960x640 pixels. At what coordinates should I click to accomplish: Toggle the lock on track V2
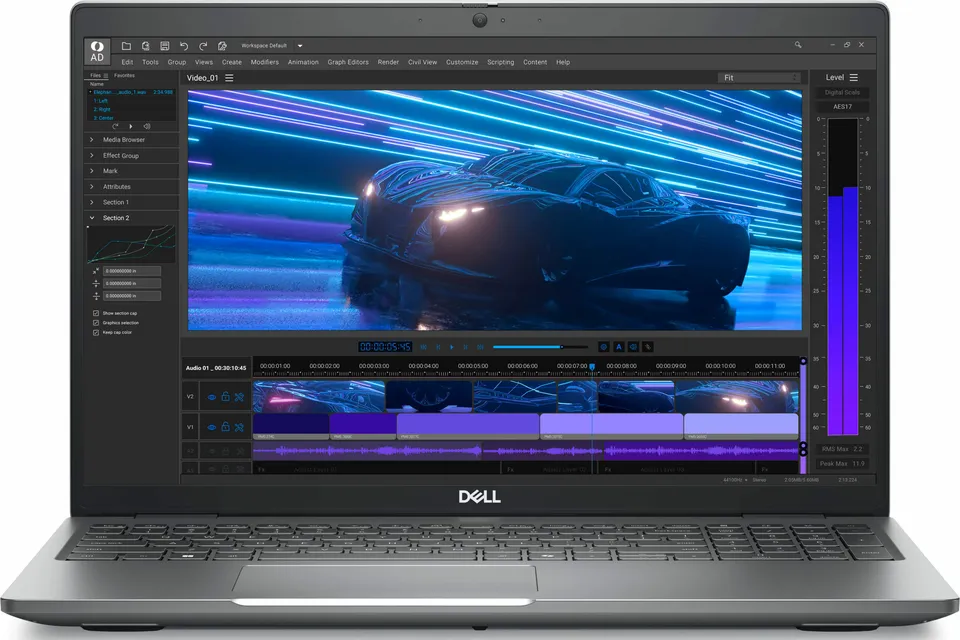[x=225, y=397]
